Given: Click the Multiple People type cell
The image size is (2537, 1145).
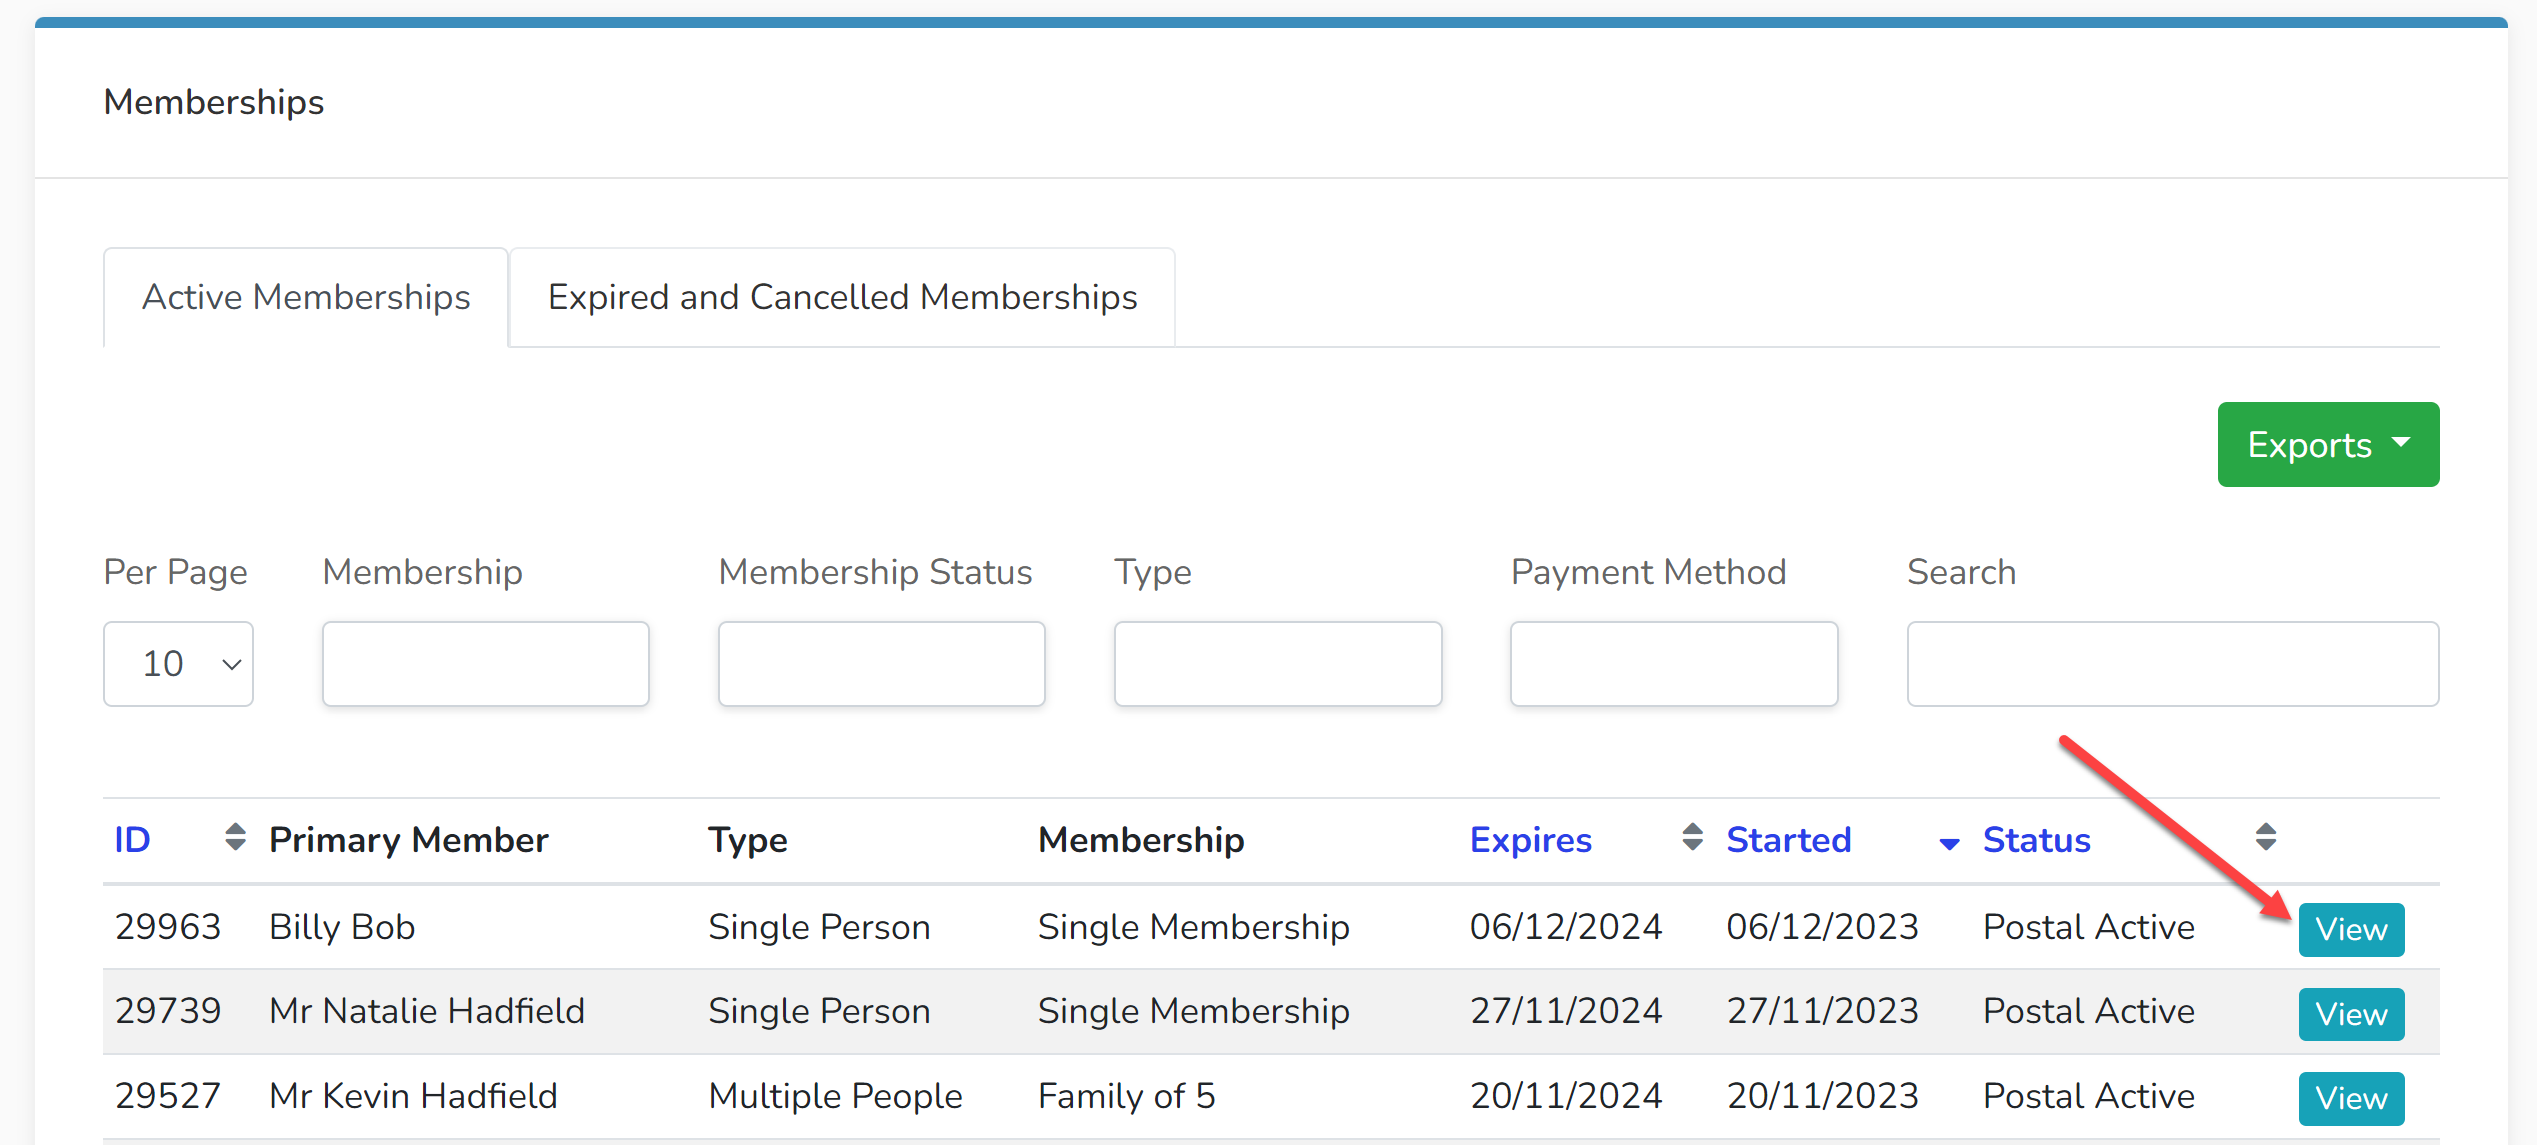Looking at the screenshot, I should (835, 1097).
